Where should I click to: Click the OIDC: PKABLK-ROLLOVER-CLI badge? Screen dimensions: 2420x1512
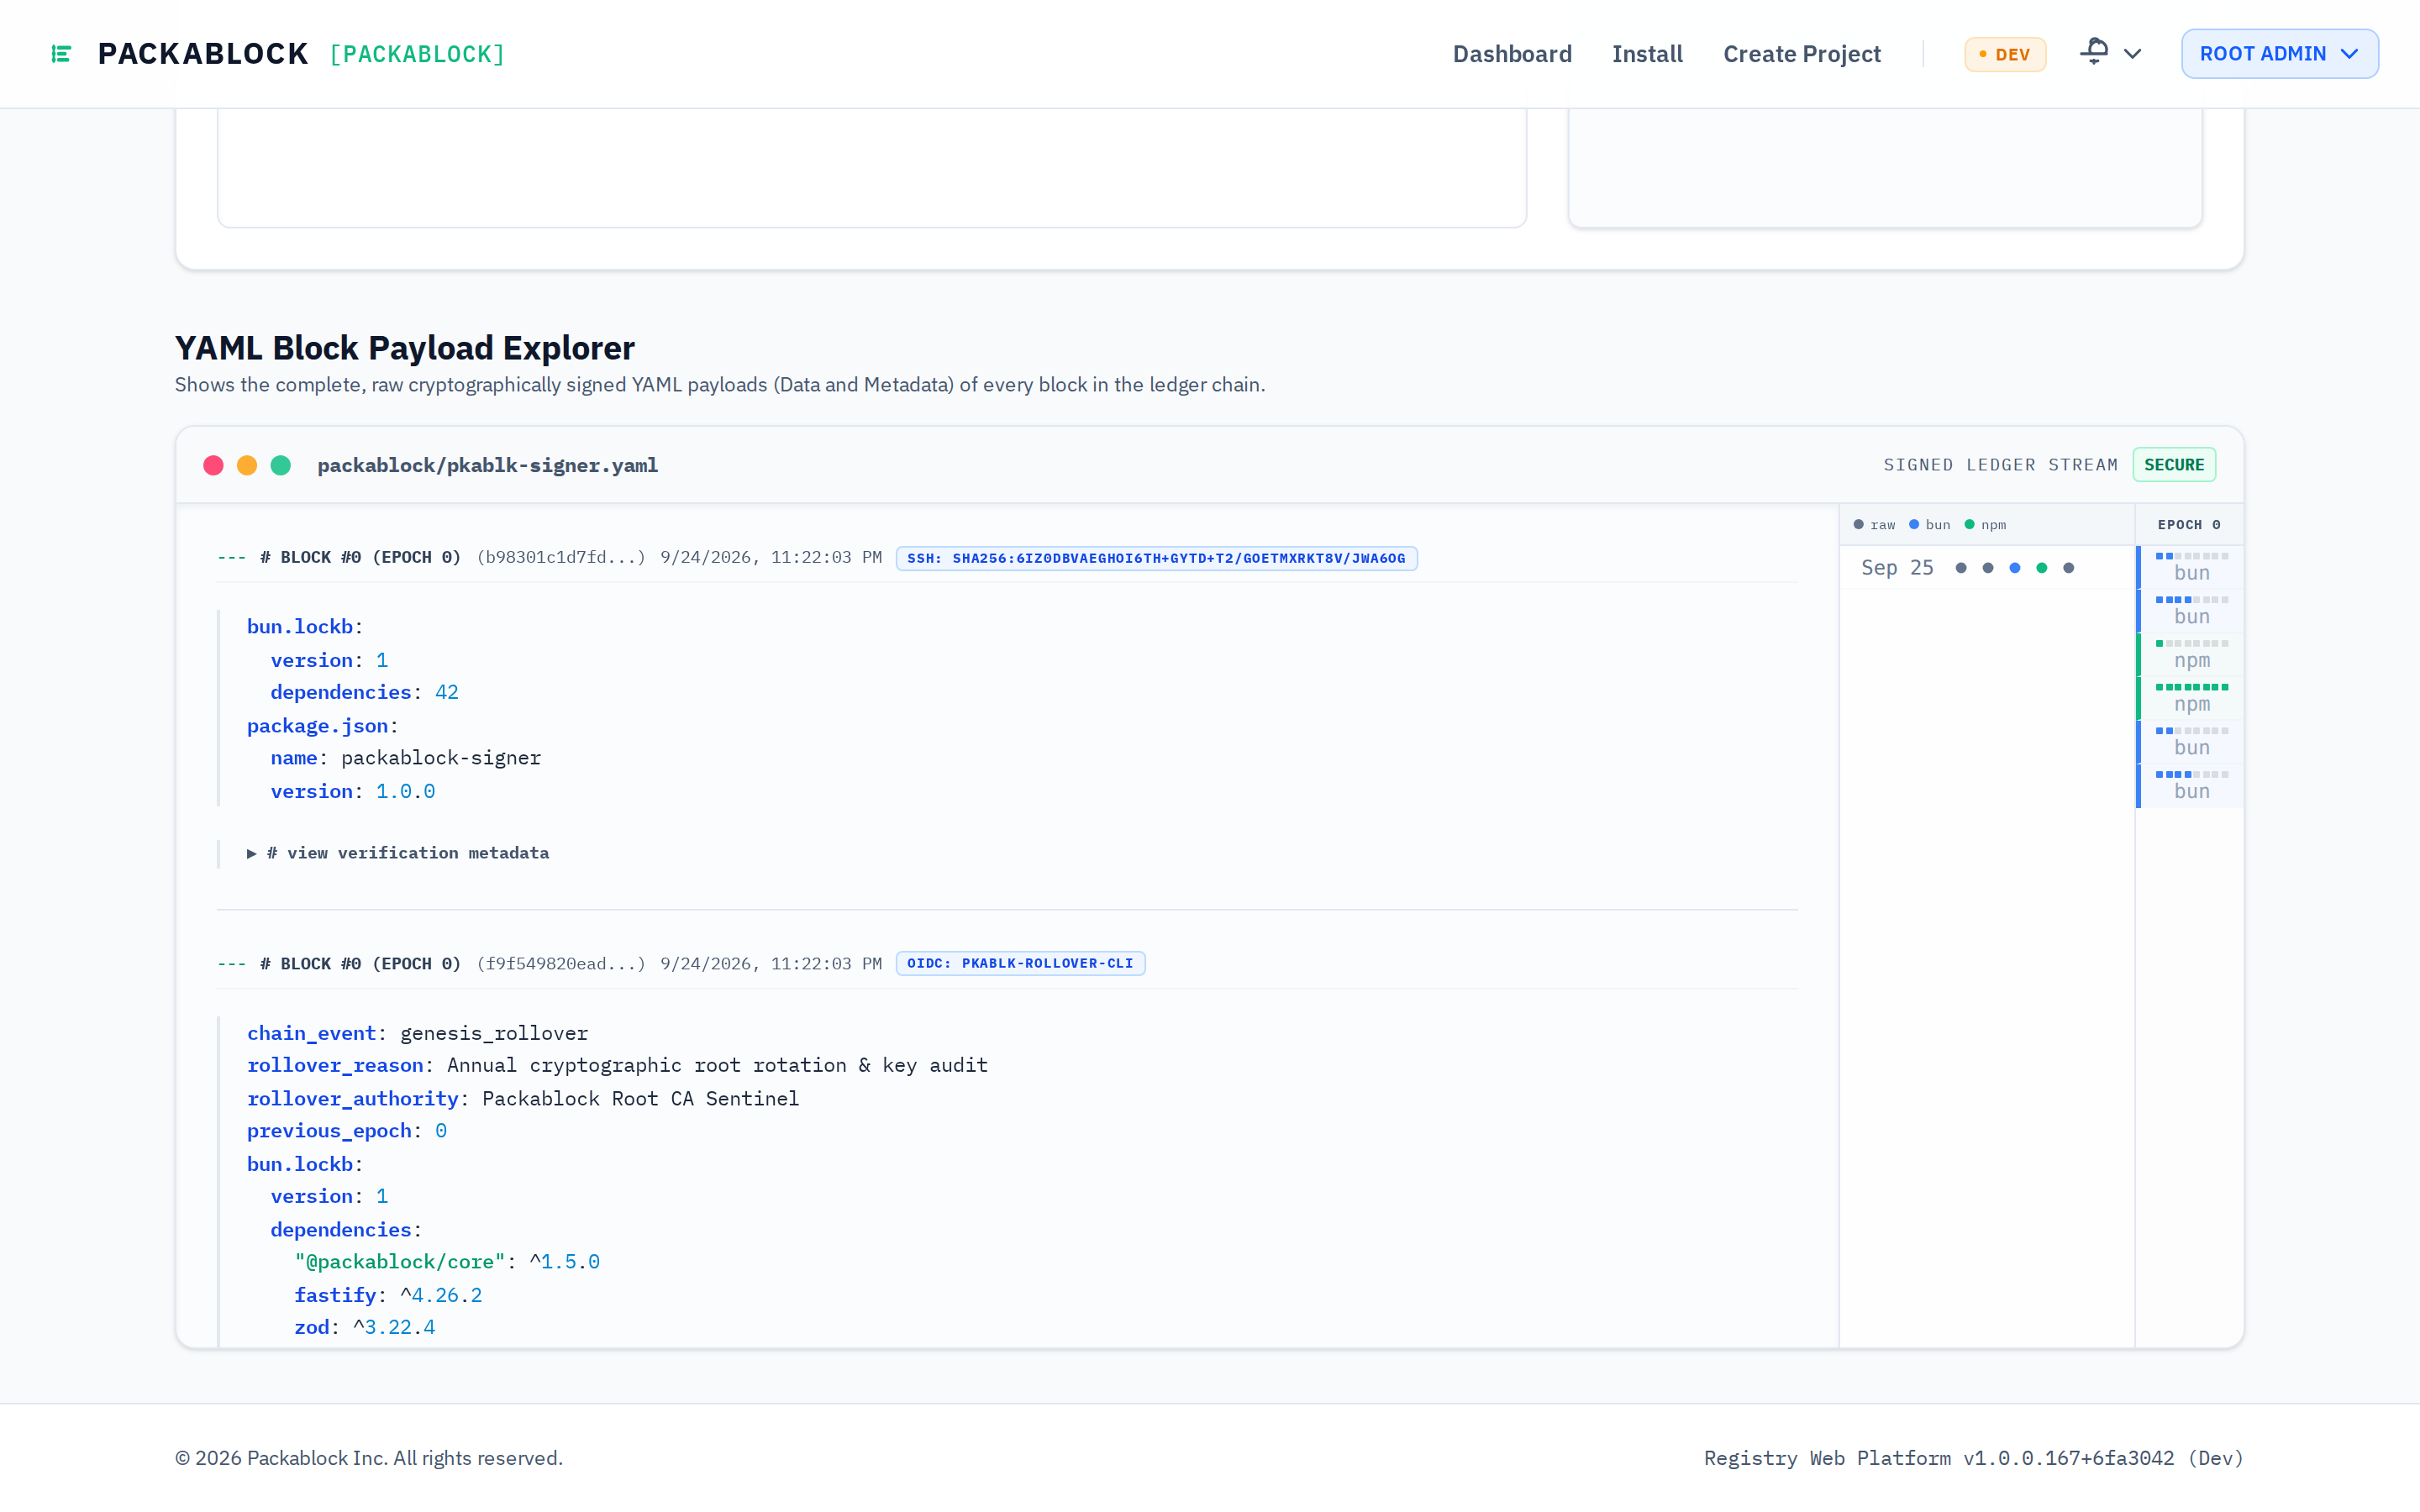(1020, 964)
